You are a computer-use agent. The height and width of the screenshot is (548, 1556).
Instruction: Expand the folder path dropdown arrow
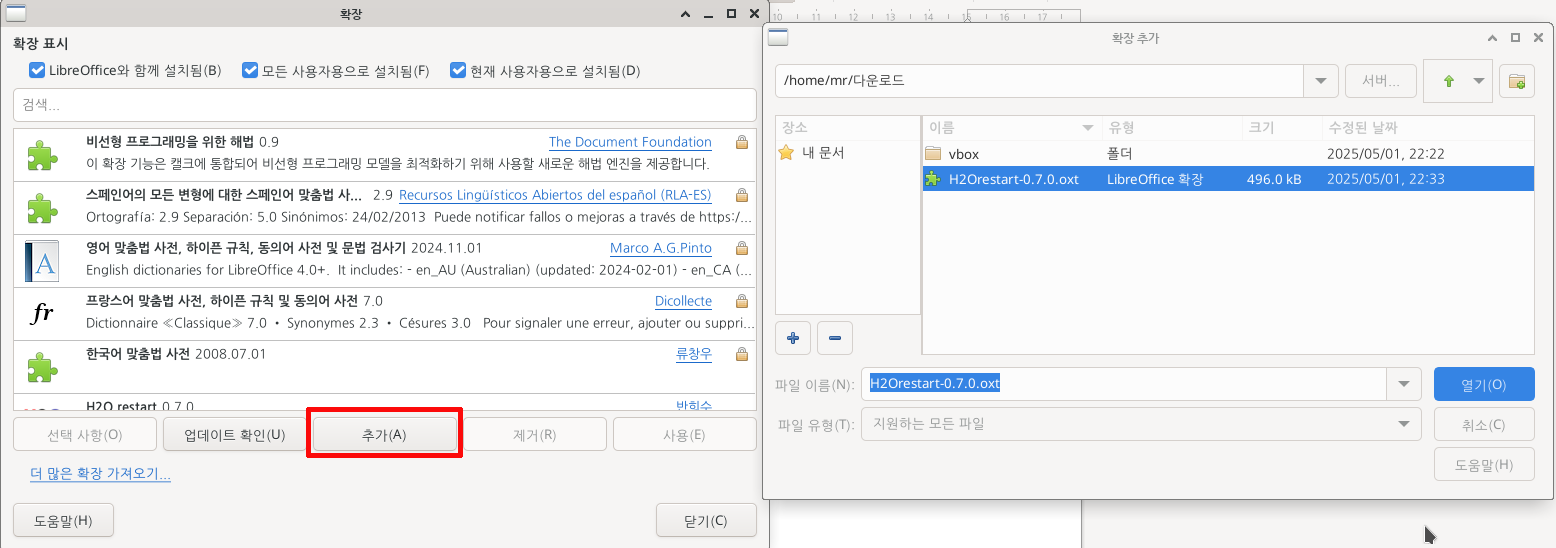(1321, 81)
